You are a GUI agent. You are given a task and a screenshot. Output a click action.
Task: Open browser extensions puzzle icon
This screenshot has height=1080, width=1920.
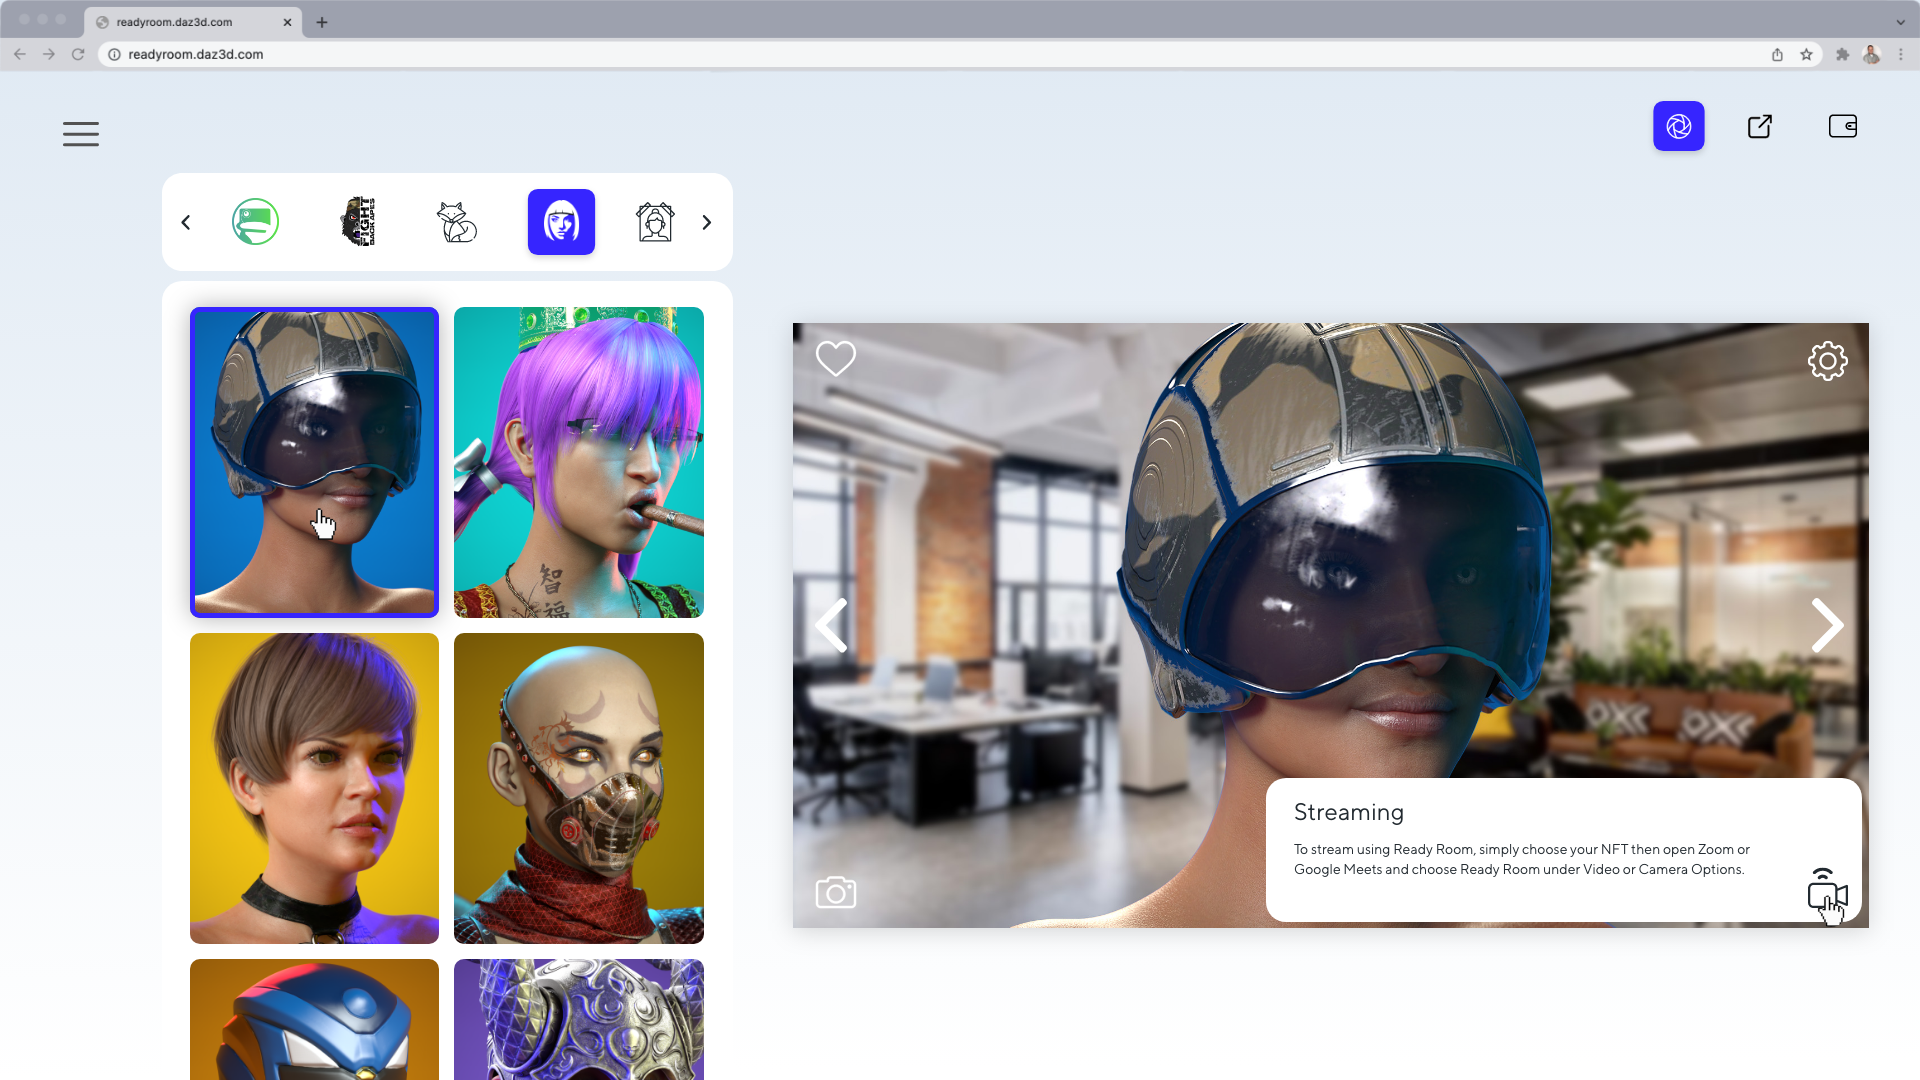click(1842, 54)
